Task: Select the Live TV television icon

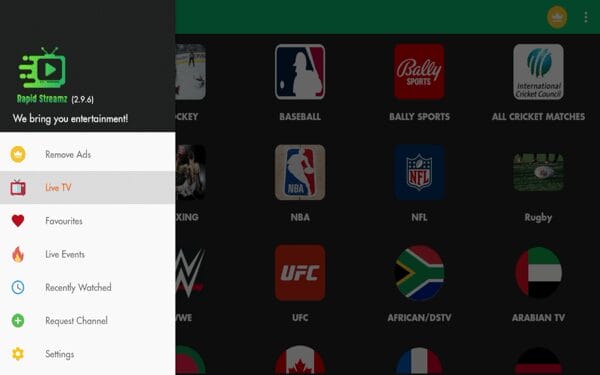Action: tap(18, 188)
